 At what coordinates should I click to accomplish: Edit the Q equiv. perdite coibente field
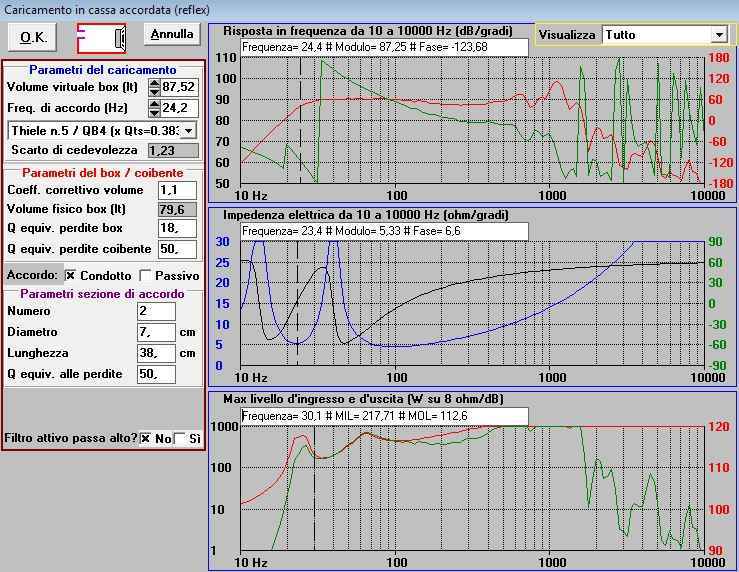tap(177, 249)
